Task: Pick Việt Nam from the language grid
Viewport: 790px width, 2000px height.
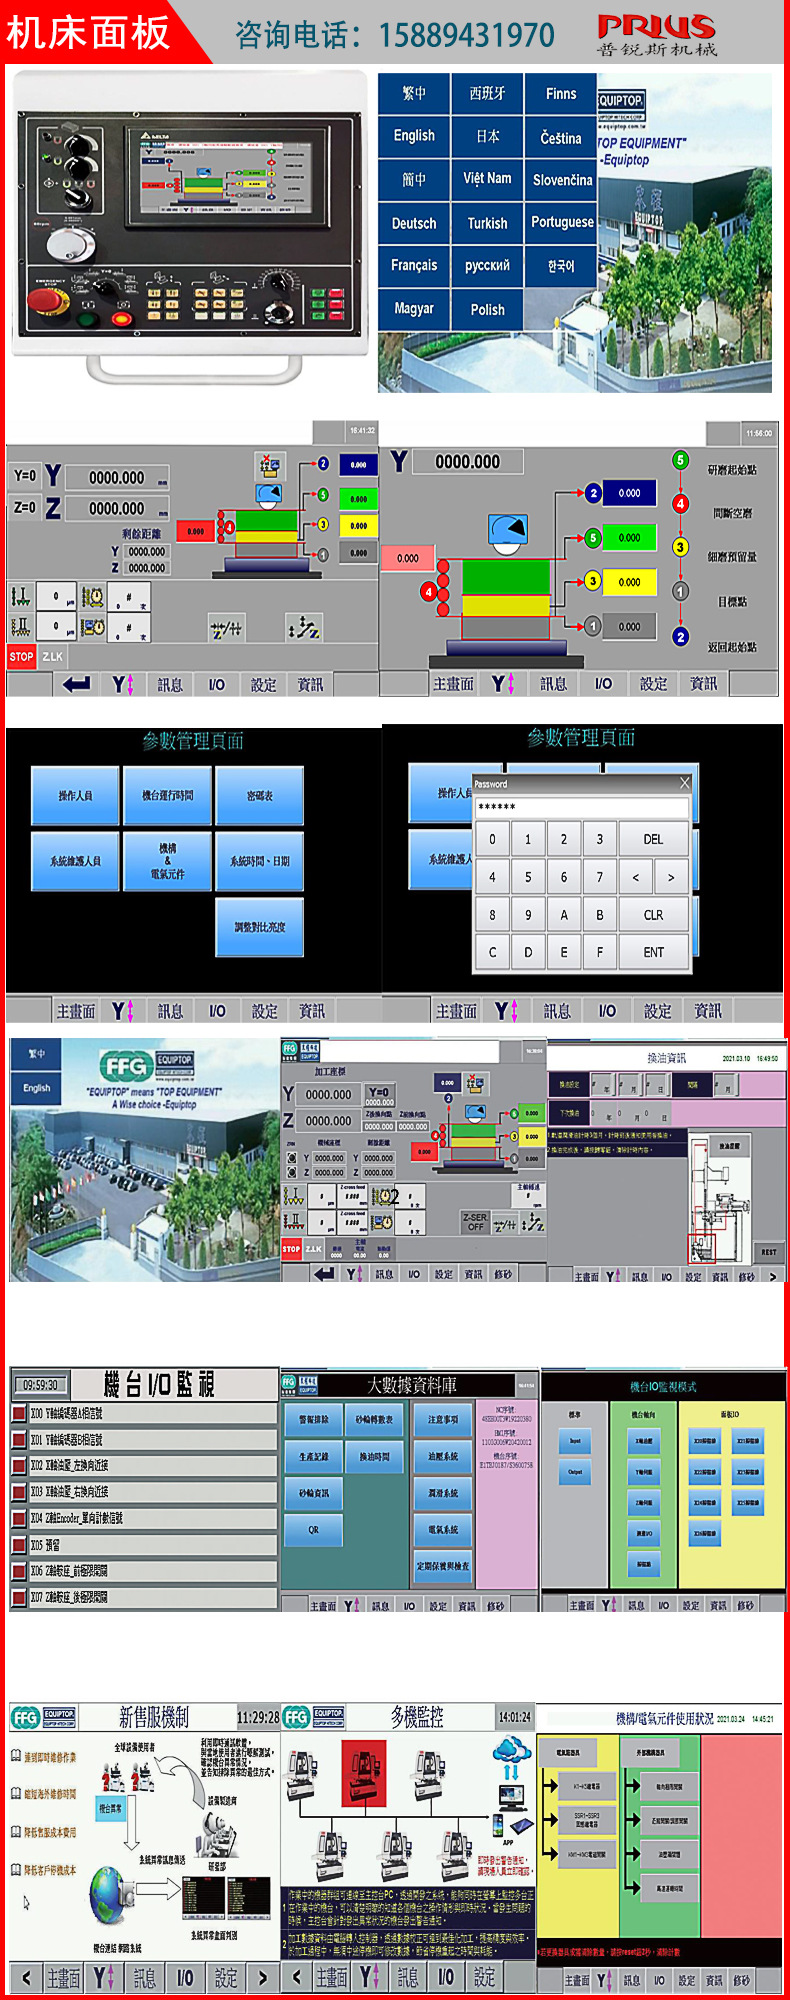Action: coord(487,179)
